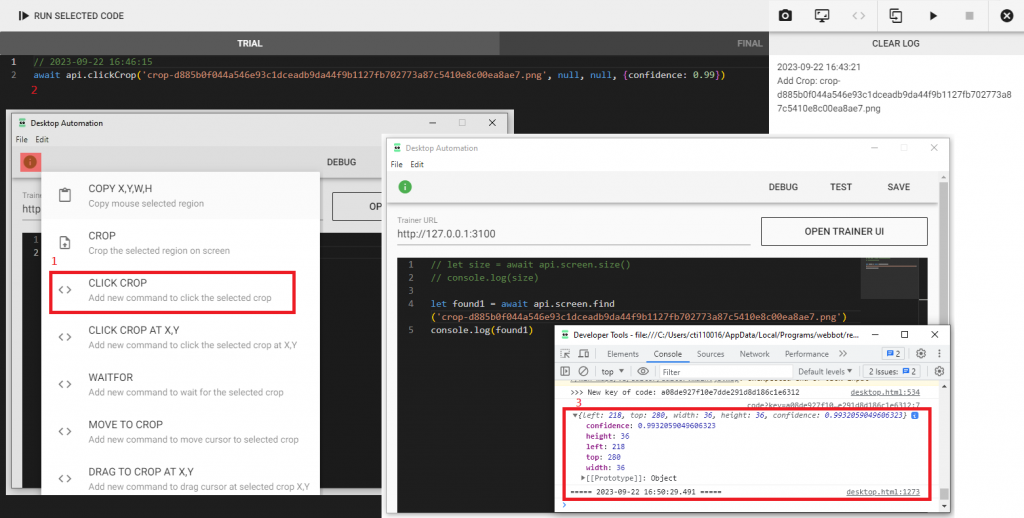Open the top context dropdown
The image size is (1024, 518).
(x=613, y=371)
